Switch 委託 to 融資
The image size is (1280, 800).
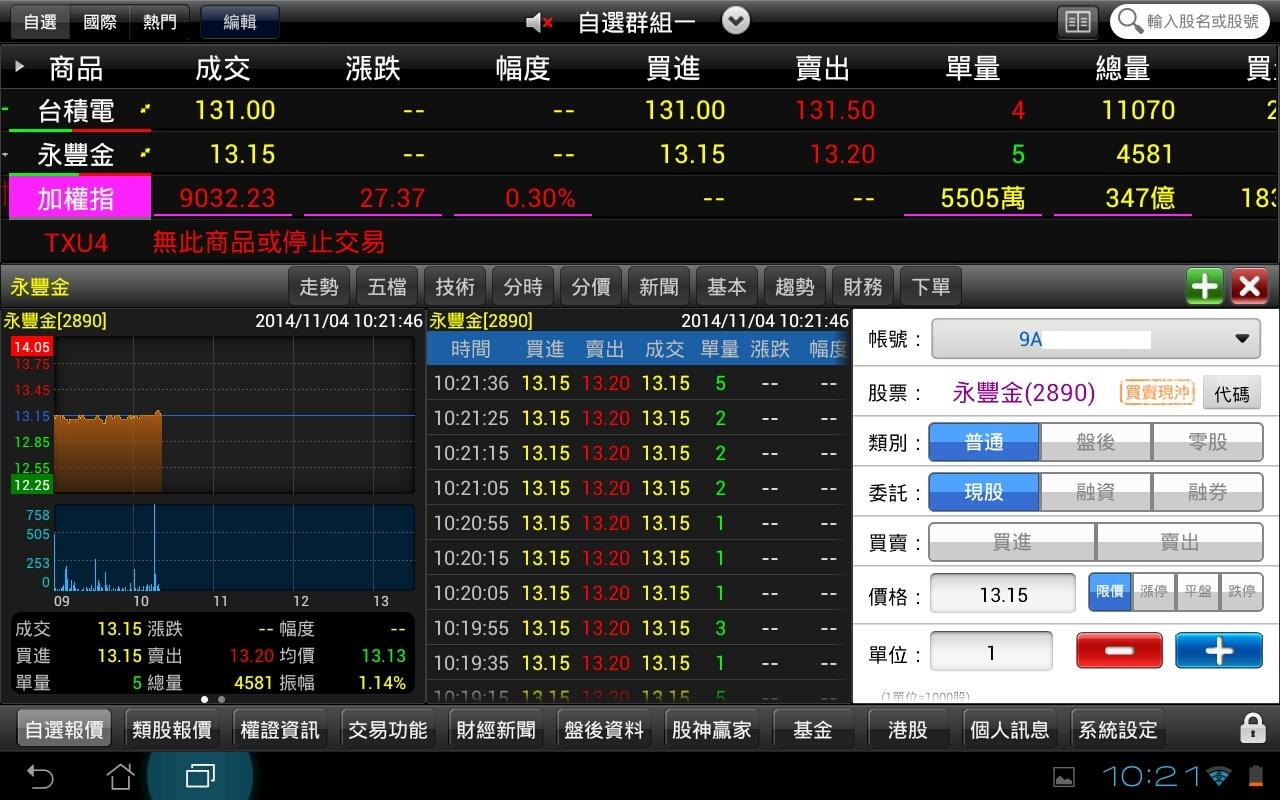pos(1096,492)
